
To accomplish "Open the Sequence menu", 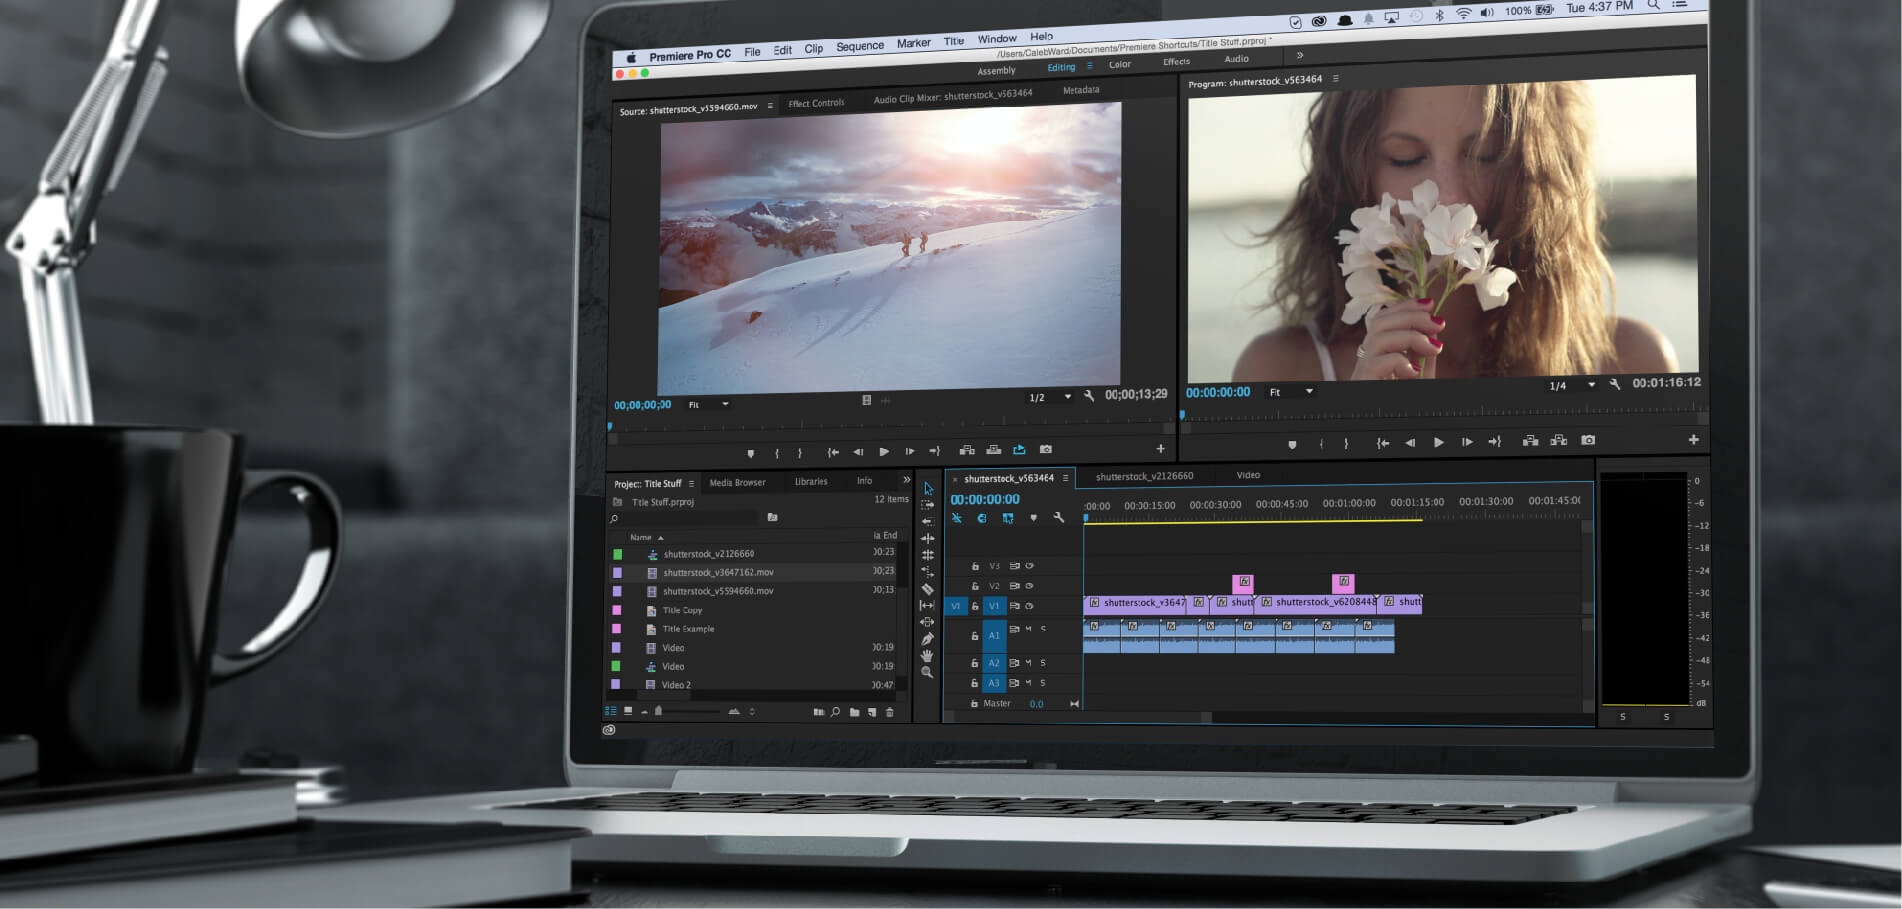I will pos(860,46).
